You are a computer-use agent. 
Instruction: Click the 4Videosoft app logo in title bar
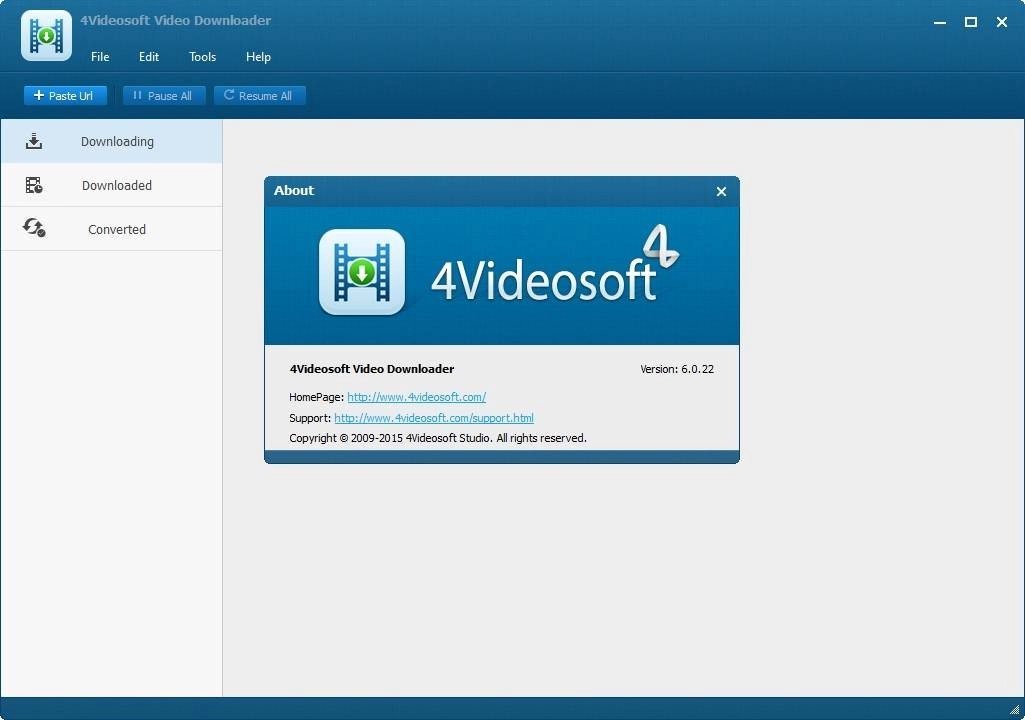pos(46,35)
